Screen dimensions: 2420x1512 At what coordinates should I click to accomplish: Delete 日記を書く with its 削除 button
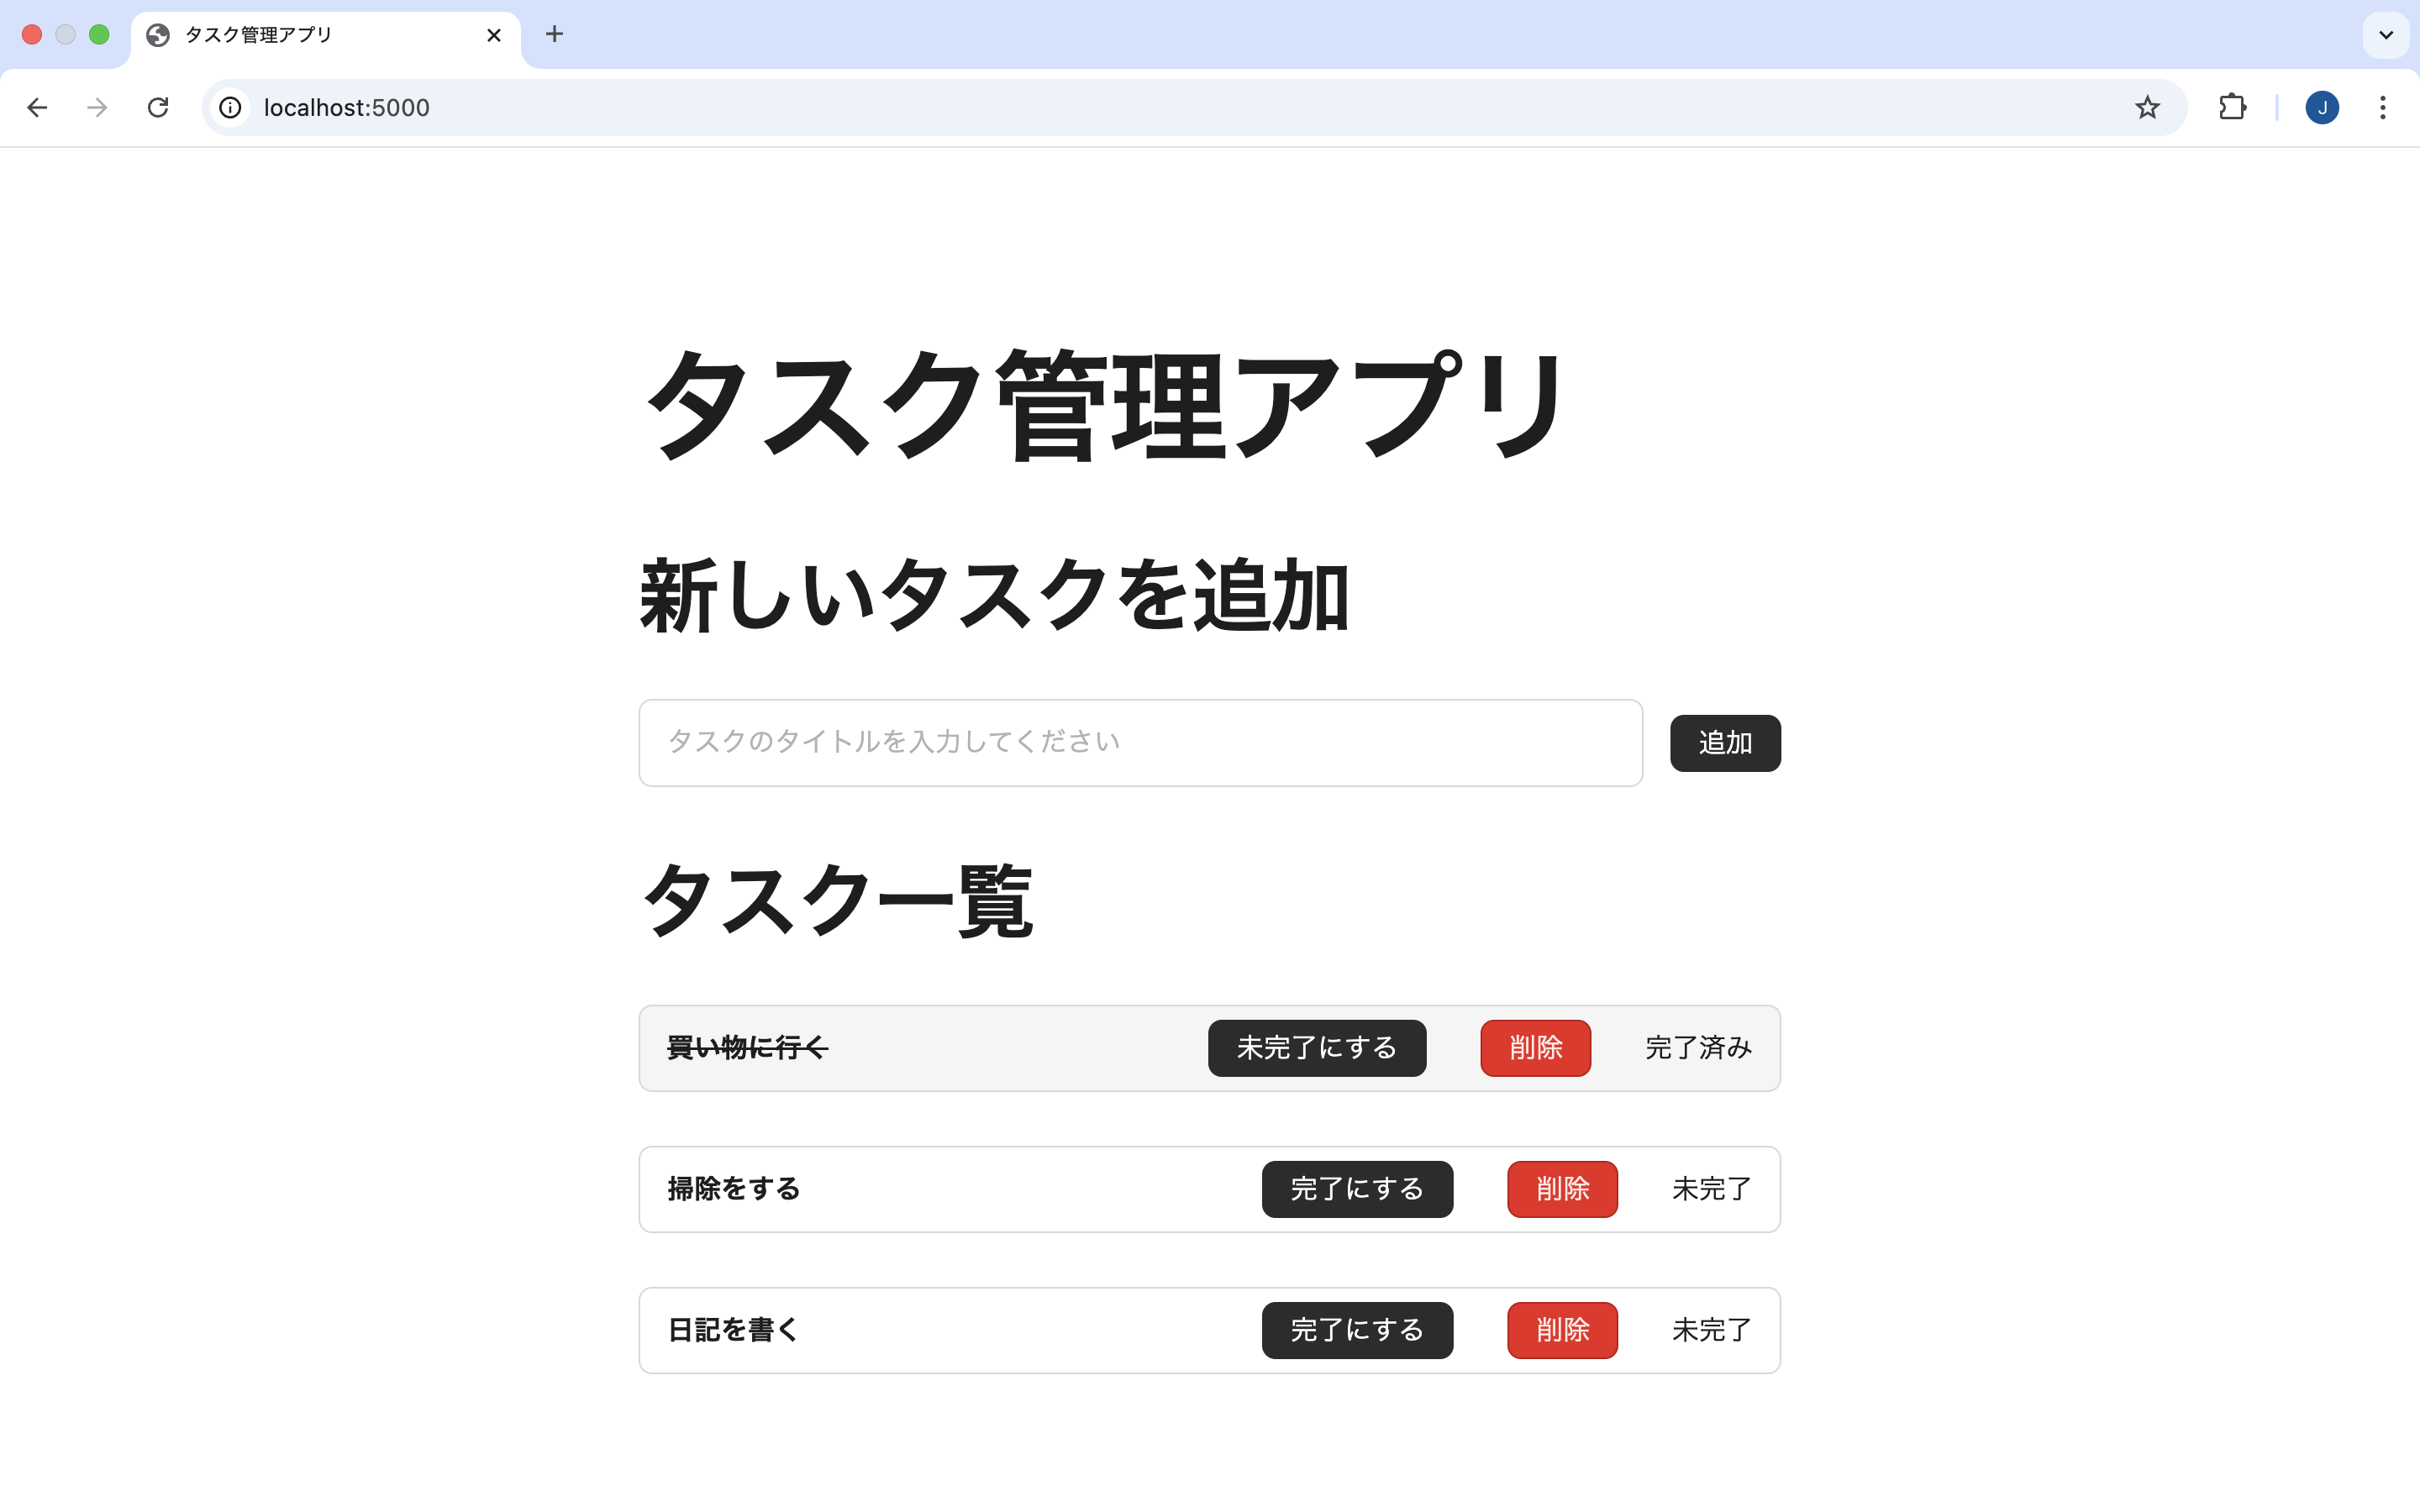coord(1562,1330)
